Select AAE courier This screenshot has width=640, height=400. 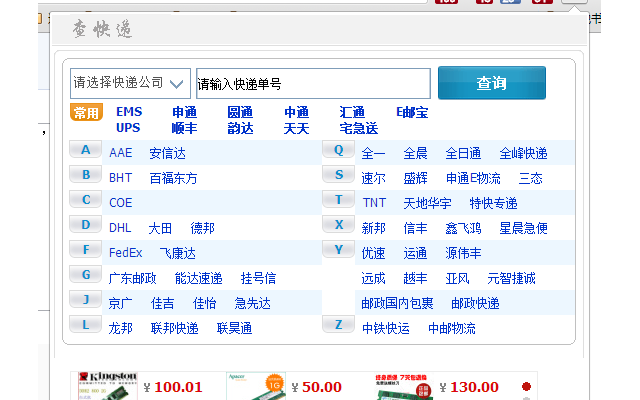click(x=120, y=153)
